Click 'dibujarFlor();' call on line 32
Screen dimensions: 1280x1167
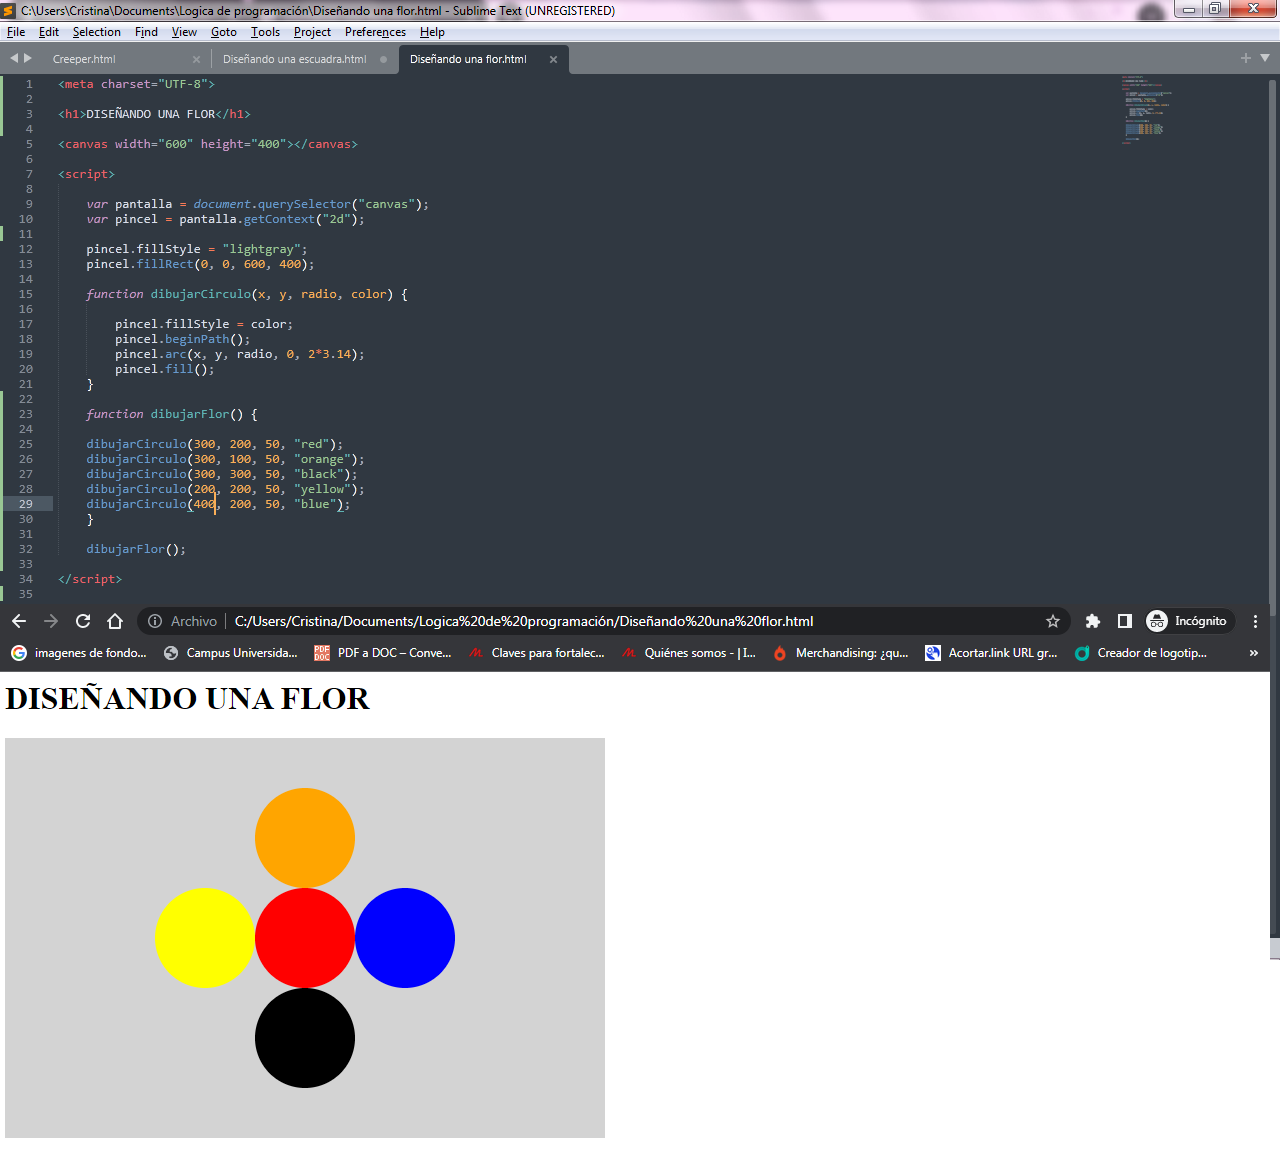(136, 549)
